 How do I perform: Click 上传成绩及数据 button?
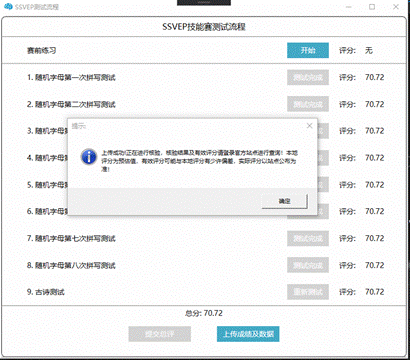point(248,334)
